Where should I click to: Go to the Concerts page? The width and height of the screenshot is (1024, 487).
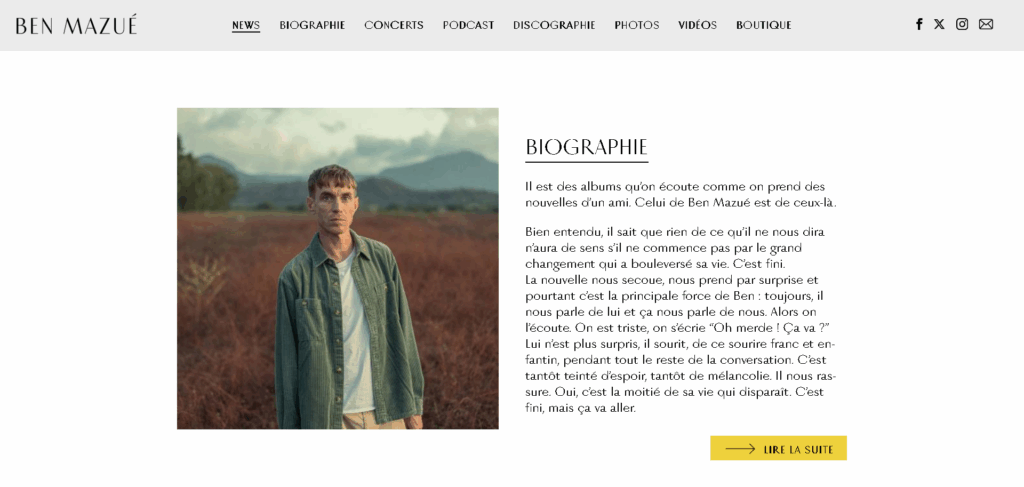coord(394,25)
